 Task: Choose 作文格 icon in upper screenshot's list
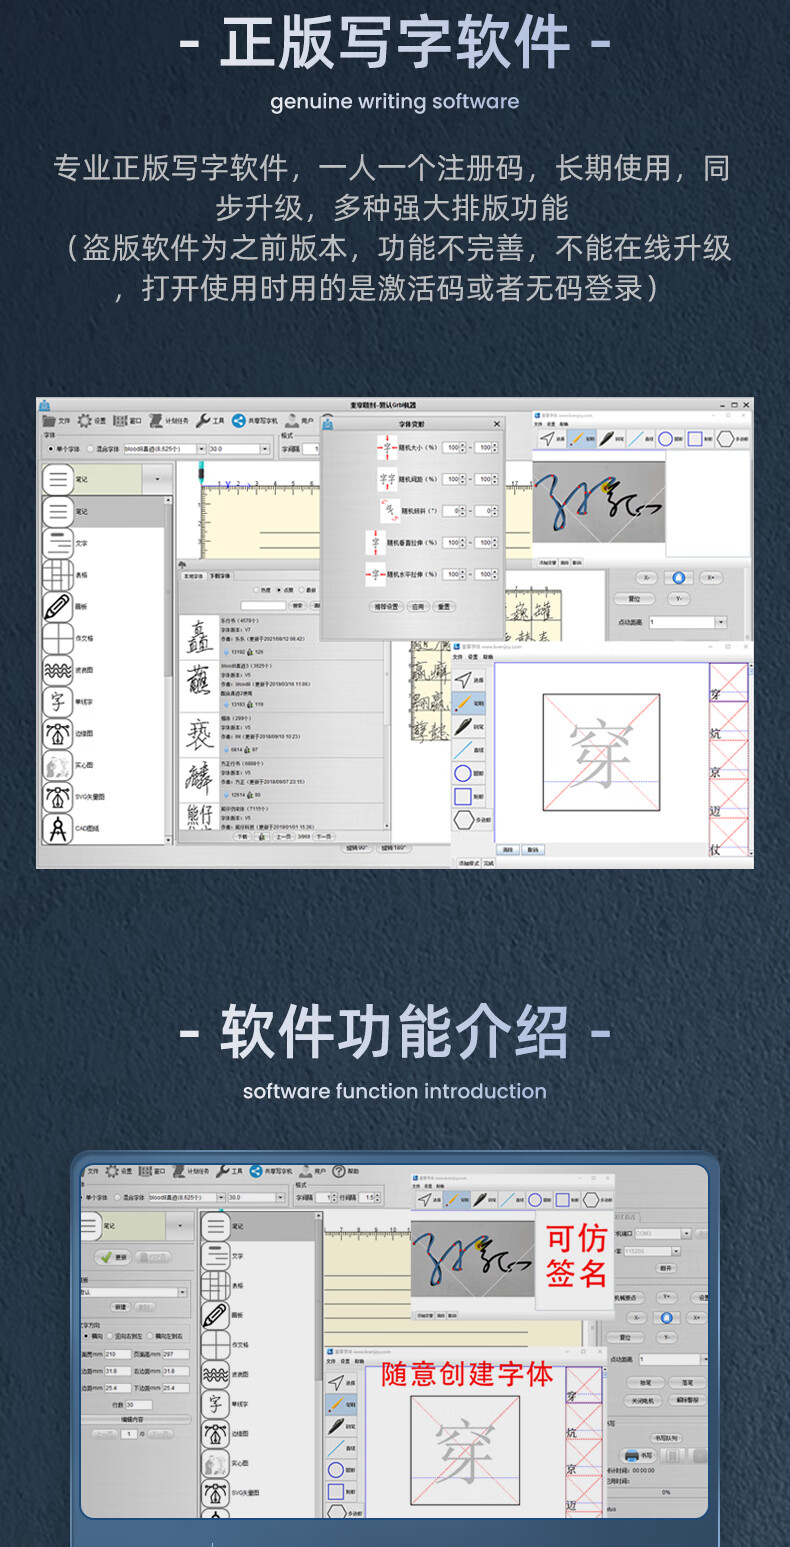pos(58,638)
